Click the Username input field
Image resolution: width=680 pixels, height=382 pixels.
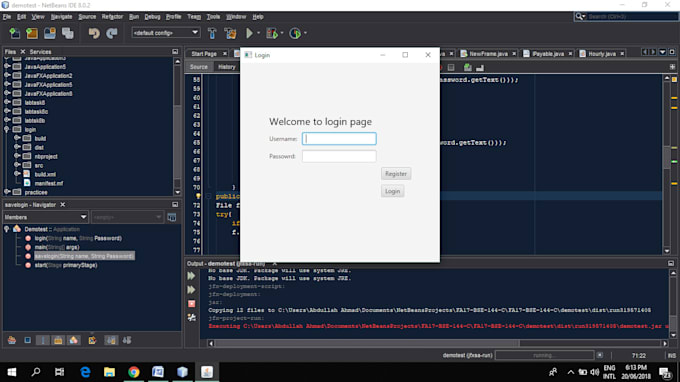click(339, 139)
